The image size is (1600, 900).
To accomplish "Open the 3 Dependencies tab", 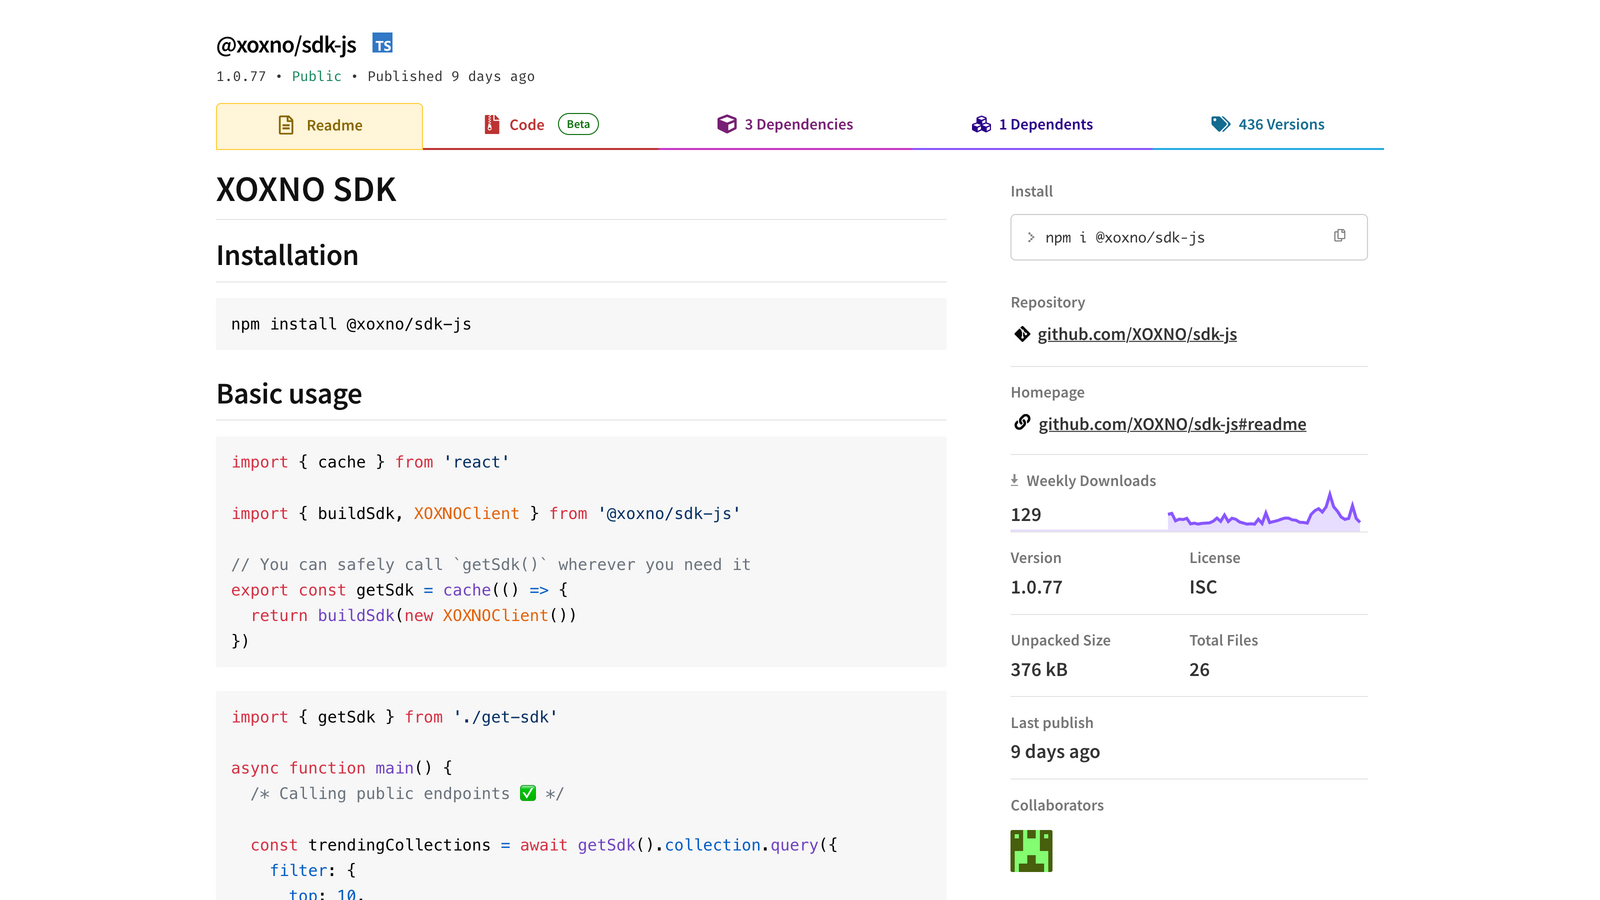I will point(798,125).
